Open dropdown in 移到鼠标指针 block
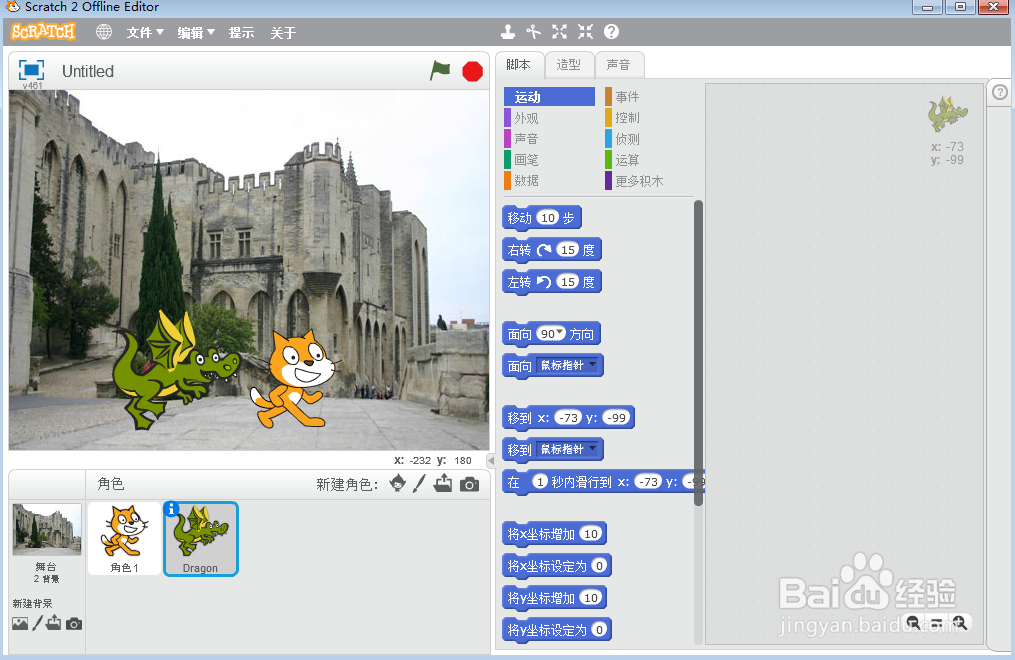Image resolution: width=1015 pixels, height=660 pixels. coord(594,448)
